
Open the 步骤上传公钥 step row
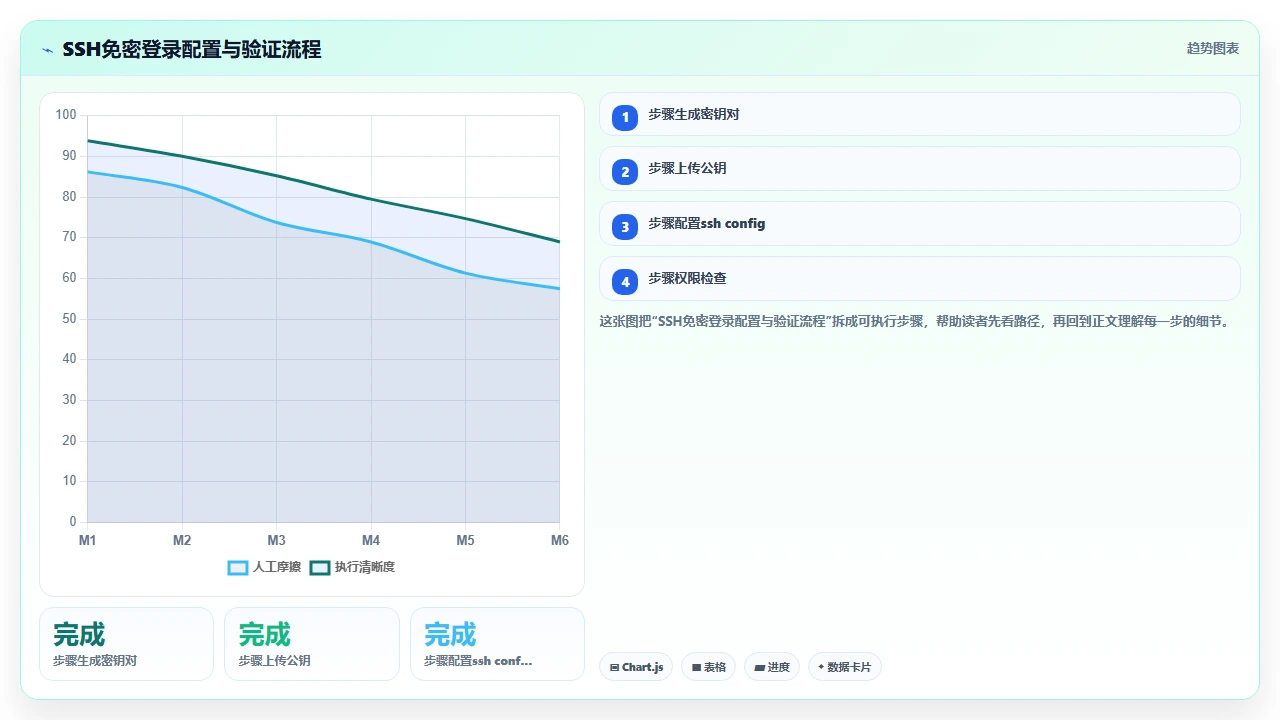(919, 169)
